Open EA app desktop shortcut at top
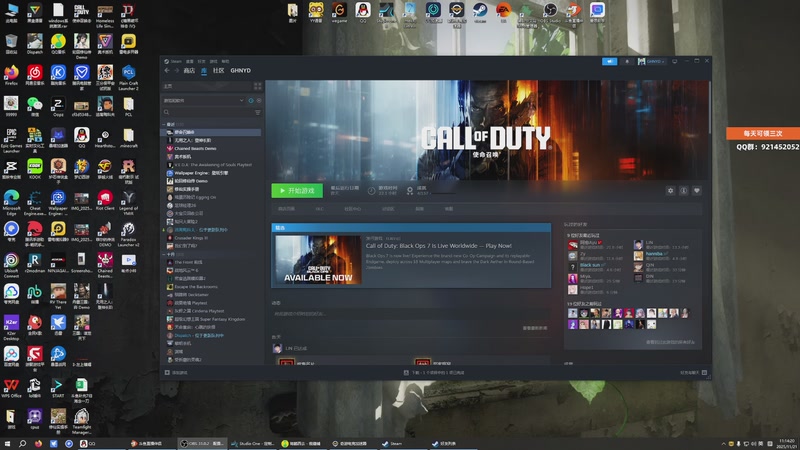 503,12
